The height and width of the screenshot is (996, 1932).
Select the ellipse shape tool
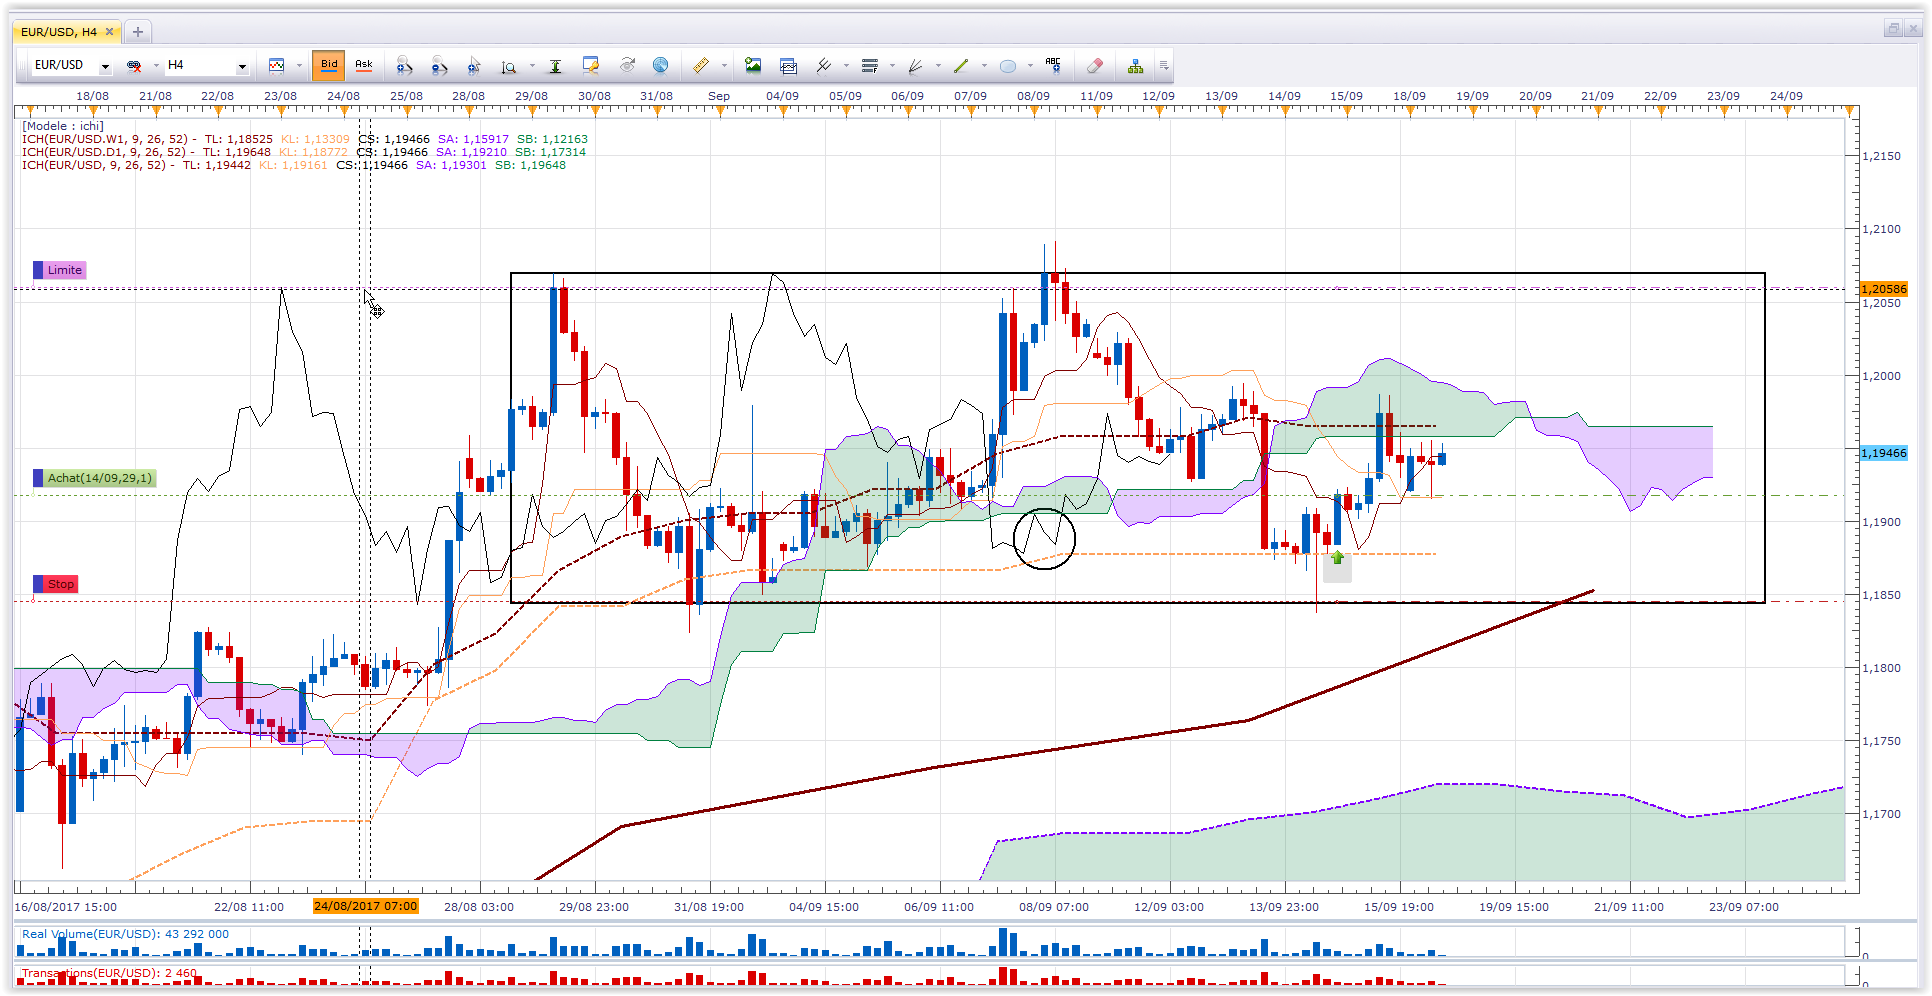[x=1008, y=66]
